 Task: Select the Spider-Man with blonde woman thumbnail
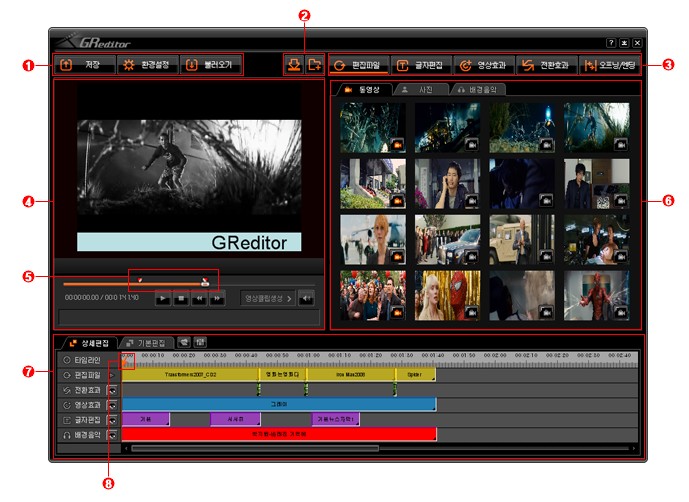point(447,295)
